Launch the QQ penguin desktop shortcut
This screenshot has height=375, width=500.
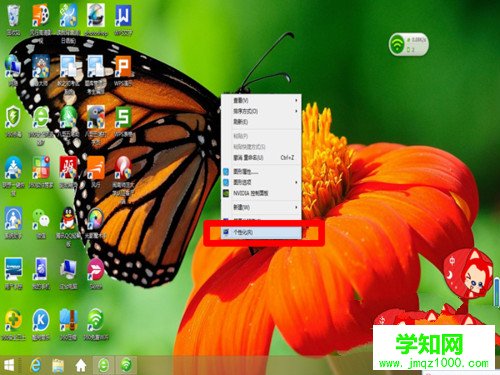pyautogui.click(x=68, y=218)
